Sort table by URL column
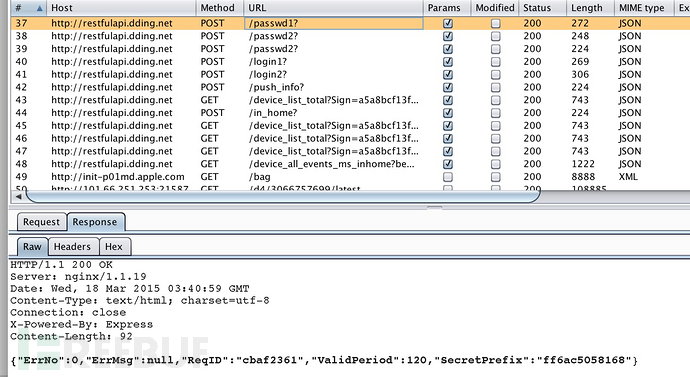690x377 pixels. pos(333,7)
